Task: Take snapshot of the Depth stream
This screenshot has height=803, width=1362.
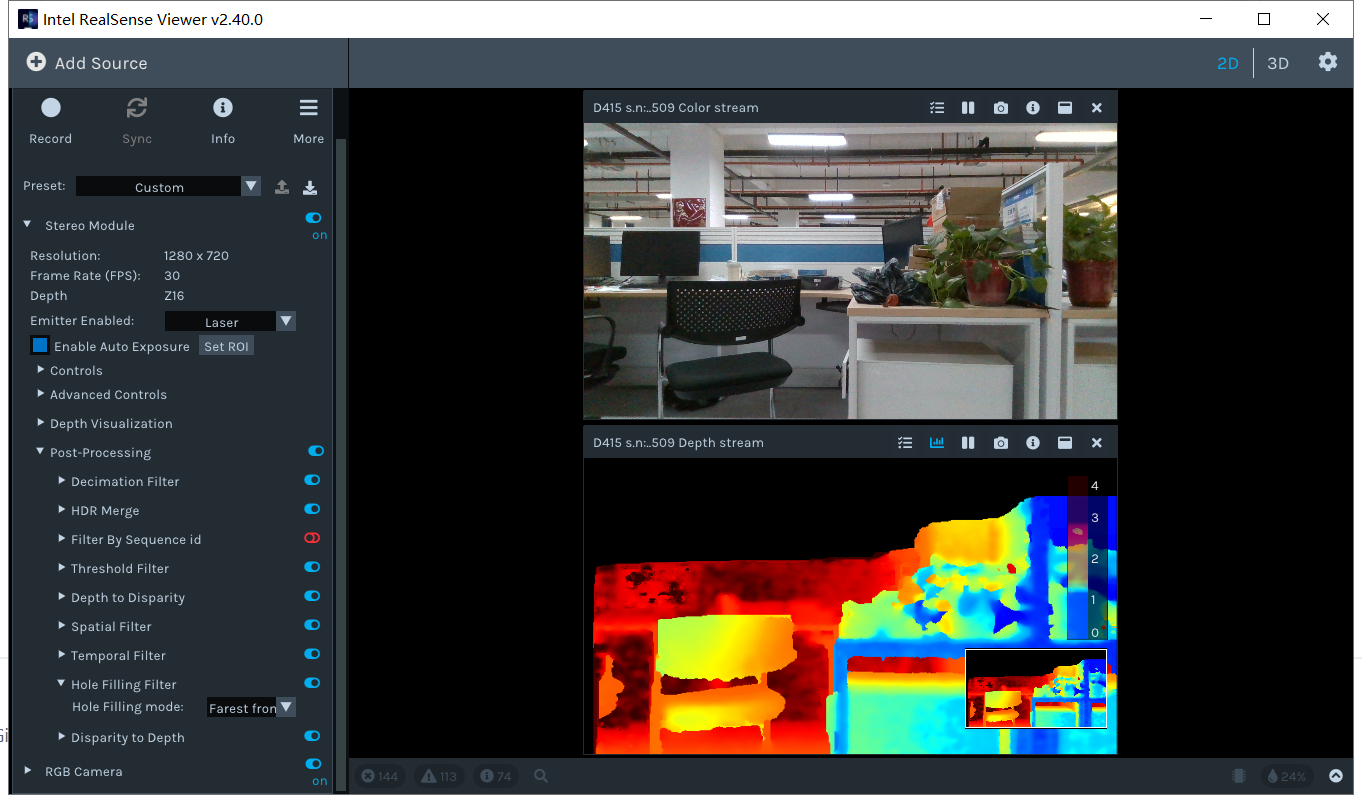Action: pyautogui.click(x=1001, y=443)
